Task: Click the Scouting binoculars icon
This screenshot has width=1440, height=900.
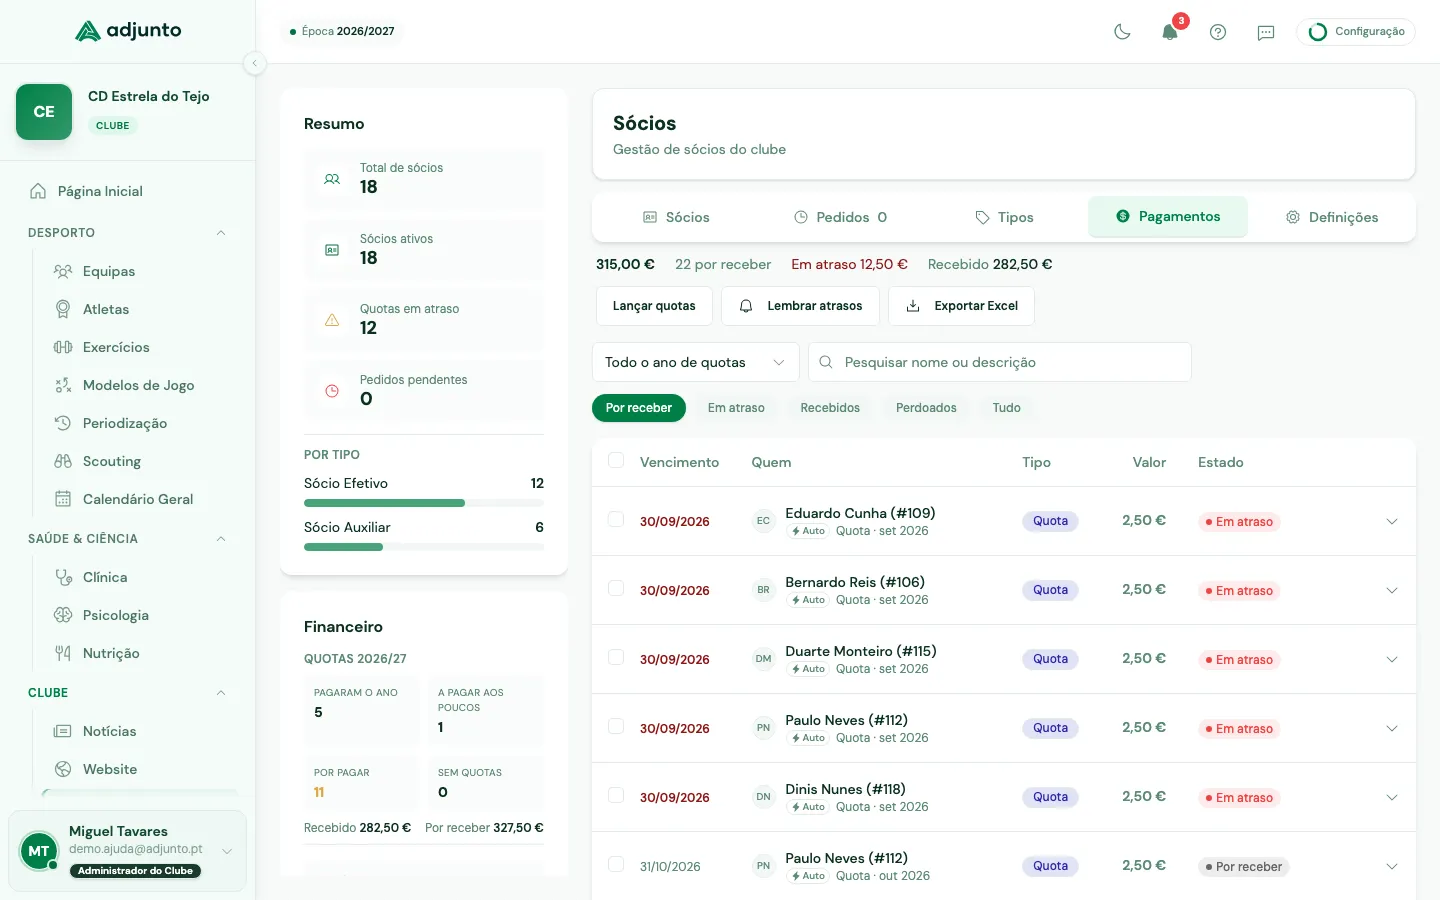Action: coord(63,461)
